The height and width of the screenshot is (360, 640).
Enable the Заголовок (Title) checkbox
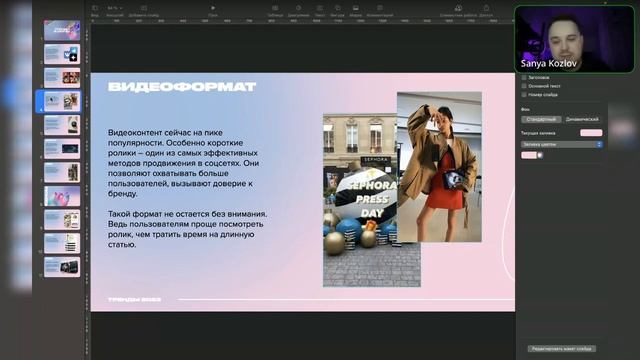[x=524, y=77]
